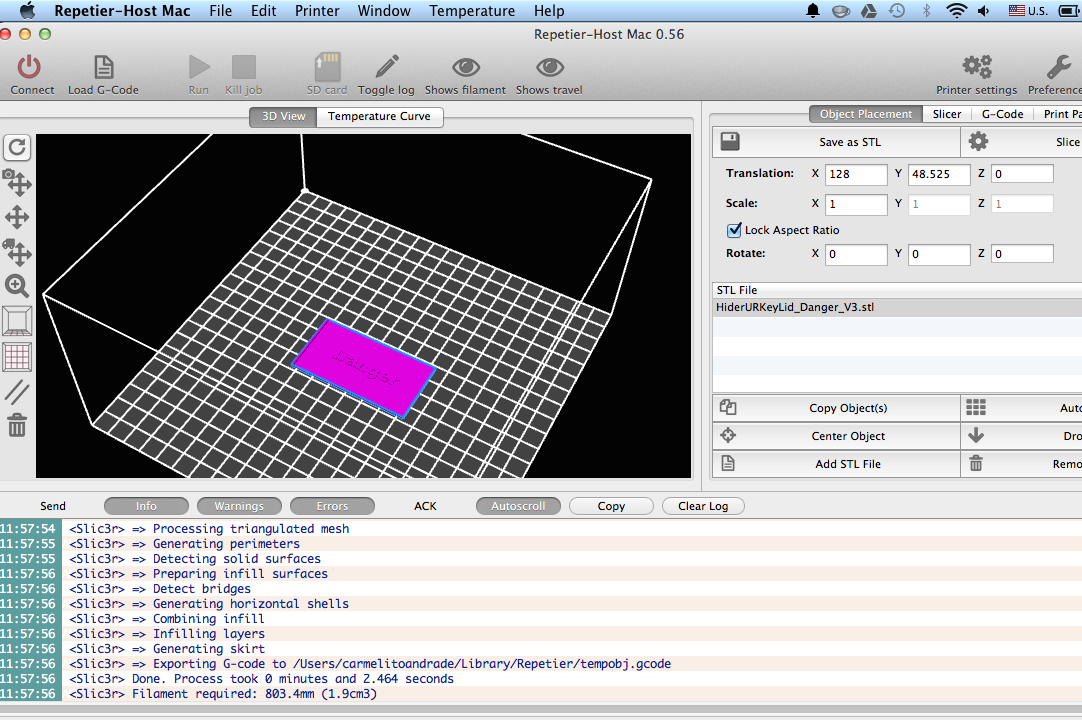
Task: Open the Time Machine menu bar icon
Action: pyautogui.click(x=897, y=11)
